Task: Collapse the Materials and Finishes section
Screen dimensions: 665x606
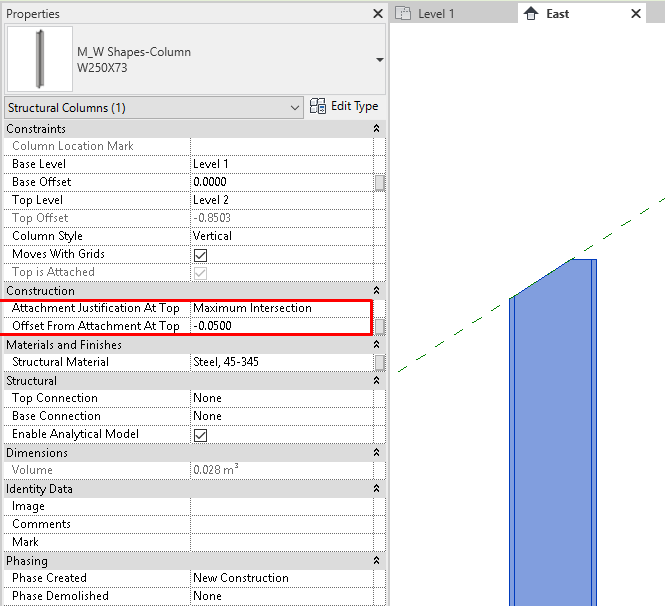Action: [x=376, y=344]
